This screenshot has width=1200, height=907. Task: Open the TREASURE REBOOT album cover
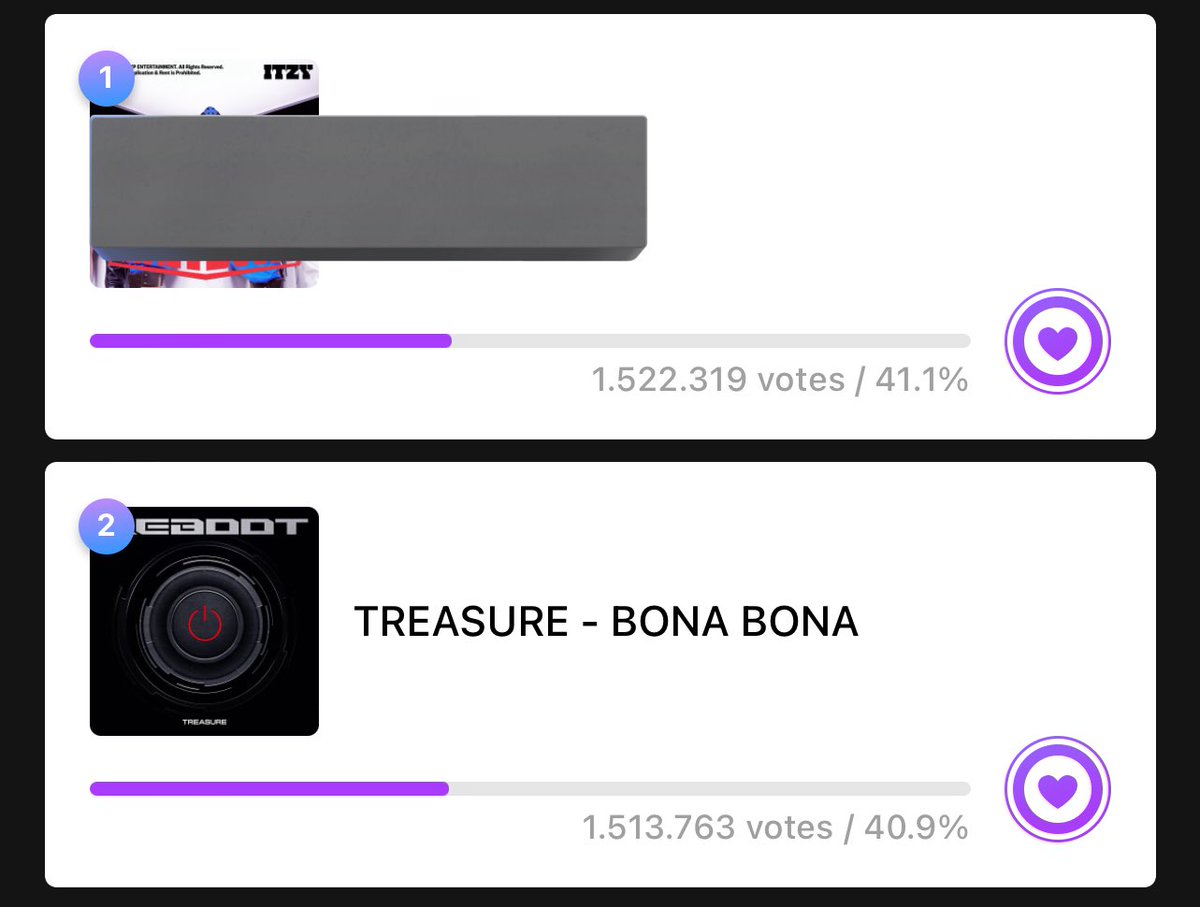point(204,621)
